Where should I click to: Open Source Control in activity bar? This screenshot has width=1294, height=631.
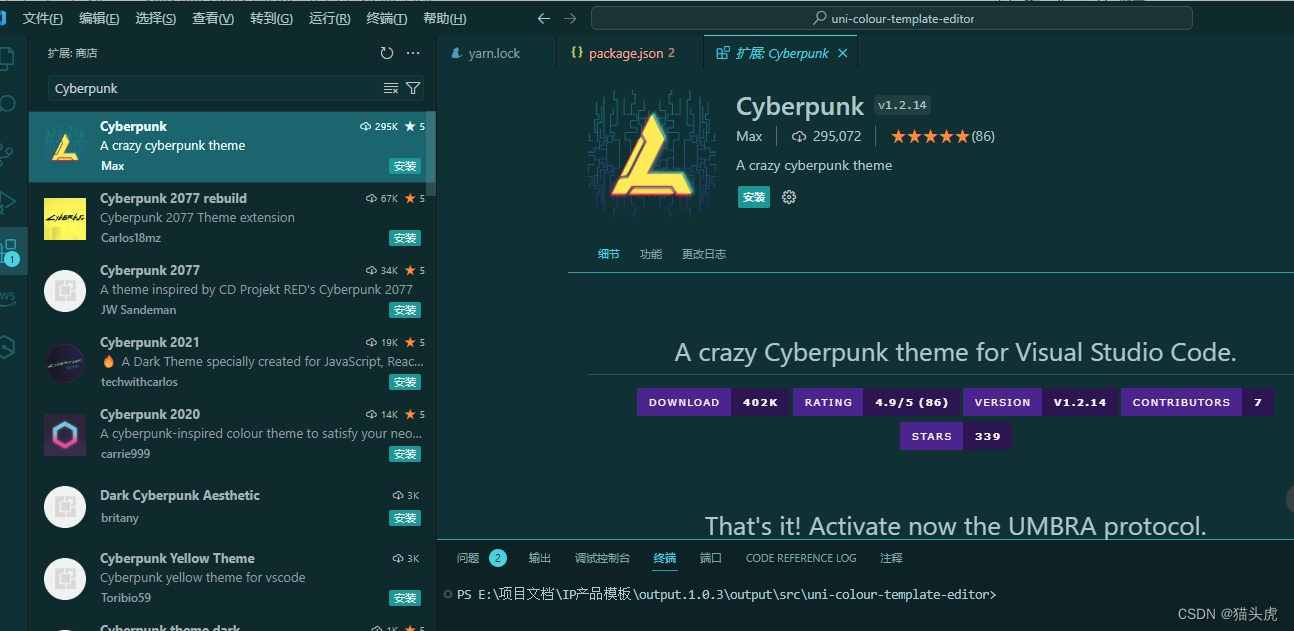point(9,153)
